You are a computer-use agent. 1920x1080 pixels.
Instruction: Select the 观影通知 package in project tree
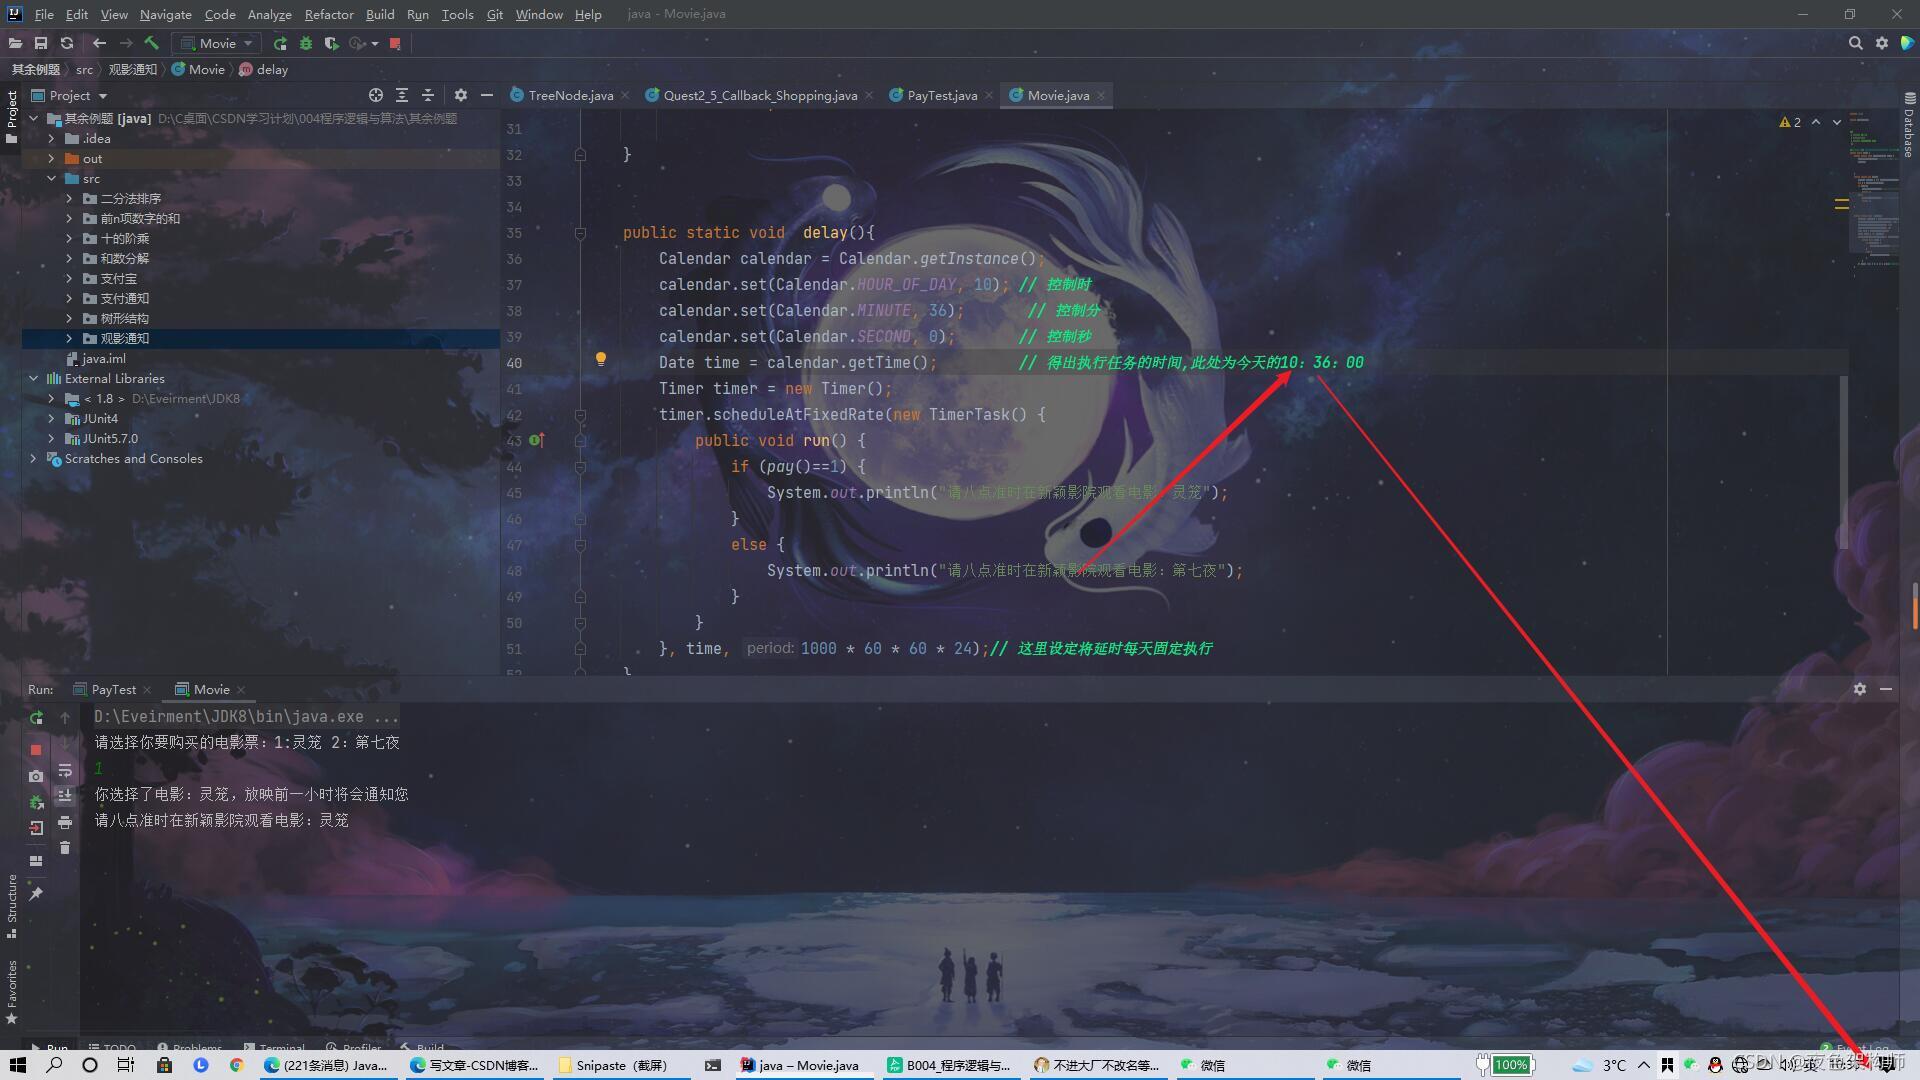click(x=125, y=339)
